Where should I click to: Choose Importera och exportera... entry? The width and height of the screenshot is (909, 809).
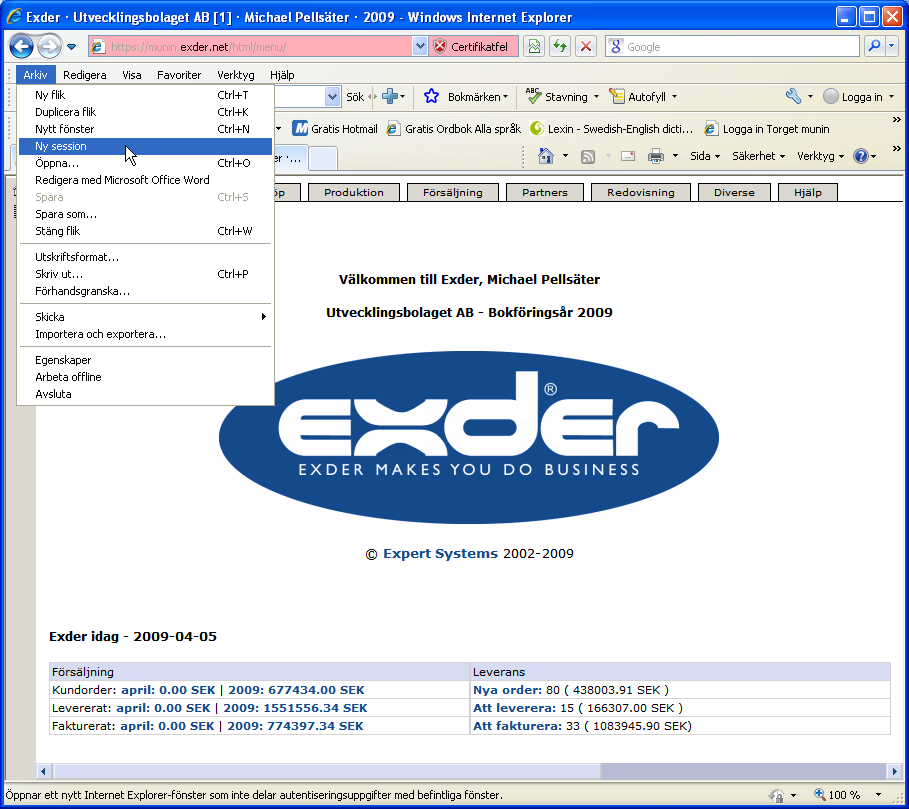146,334
